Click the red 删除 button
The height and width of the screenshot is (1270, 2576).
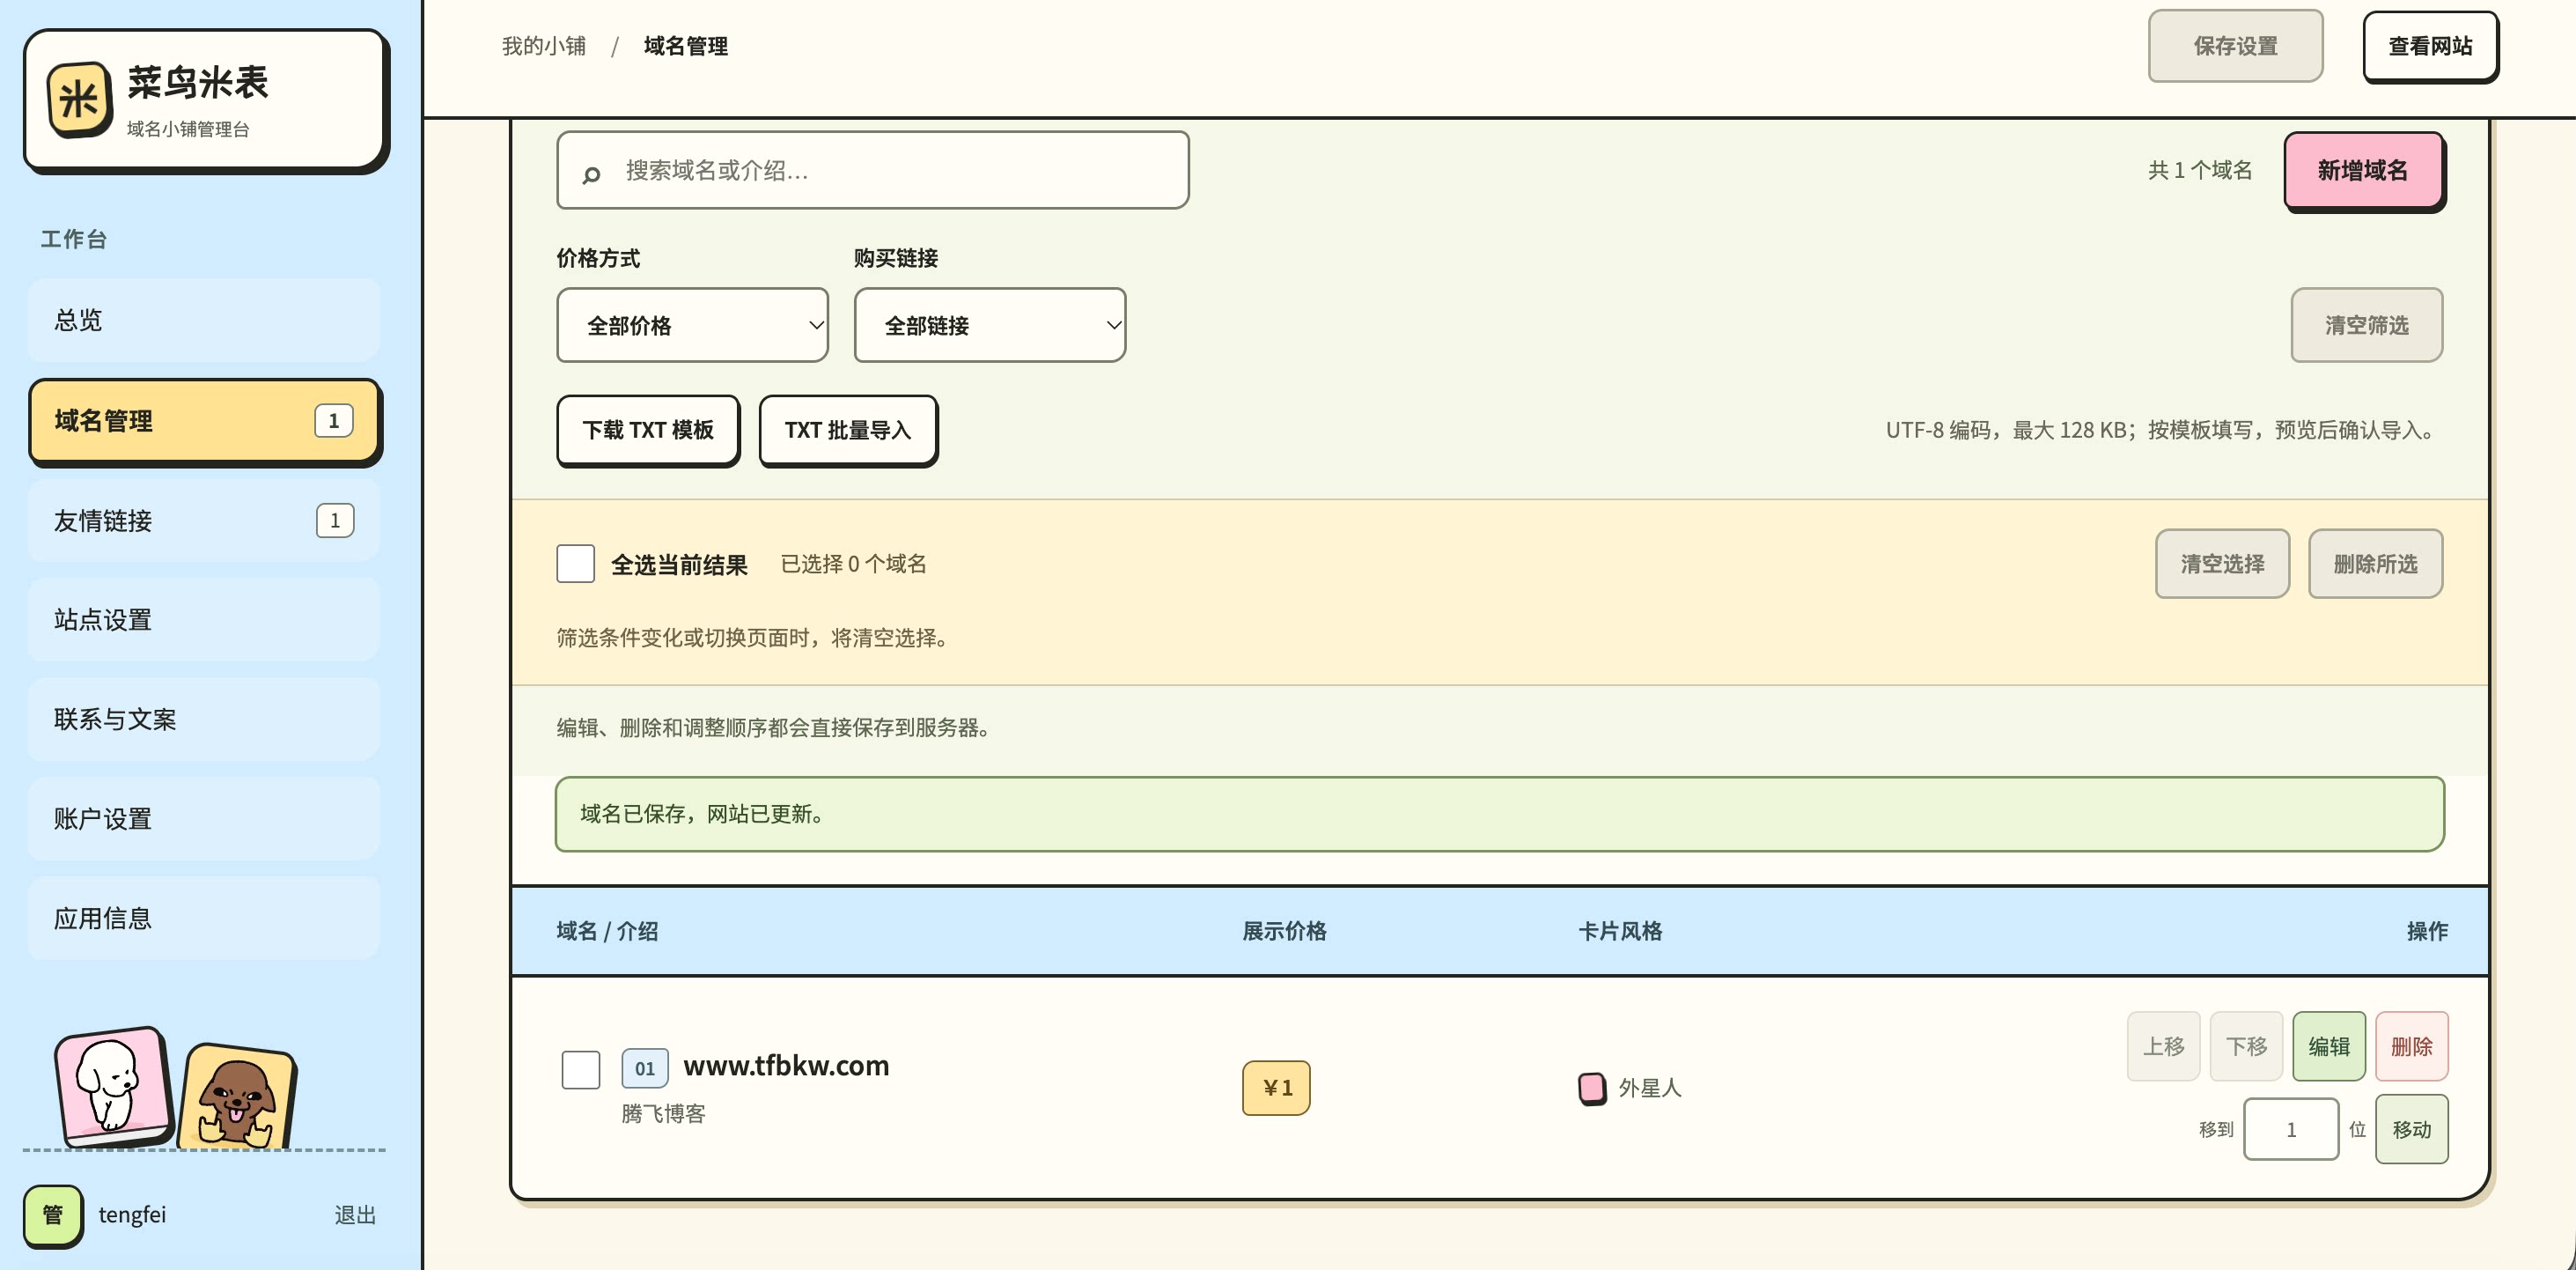point(2411,1046)
